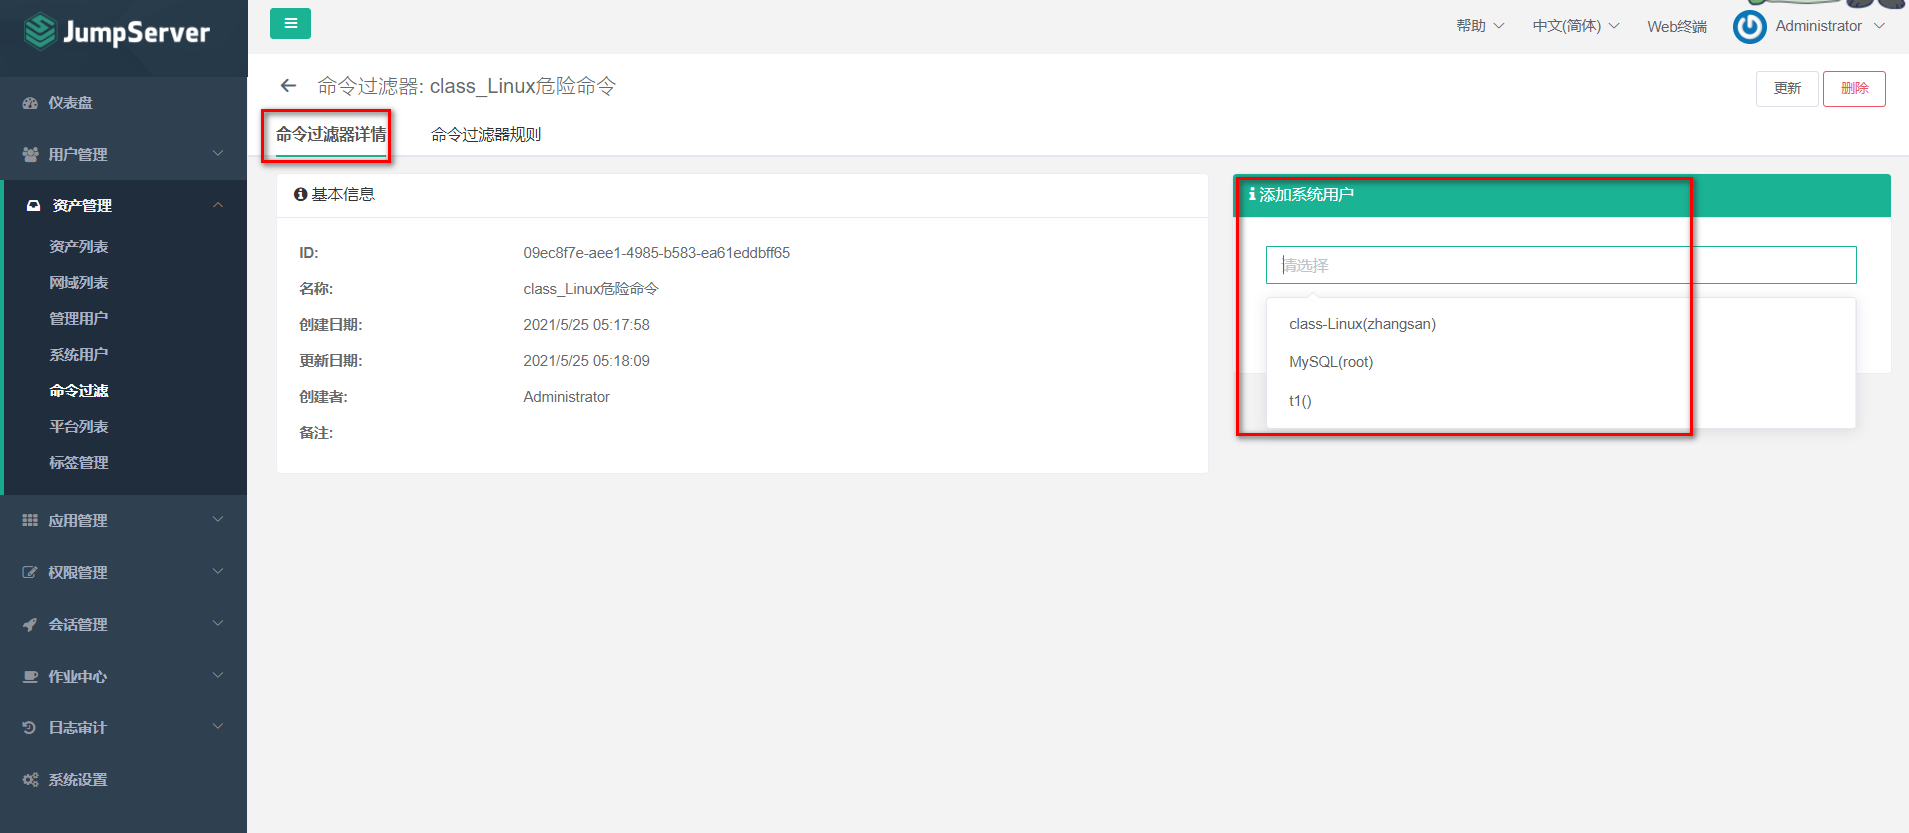Click the 用户管理 users icon
Viewport: 1909px width, 833px height.
(30, 155)
